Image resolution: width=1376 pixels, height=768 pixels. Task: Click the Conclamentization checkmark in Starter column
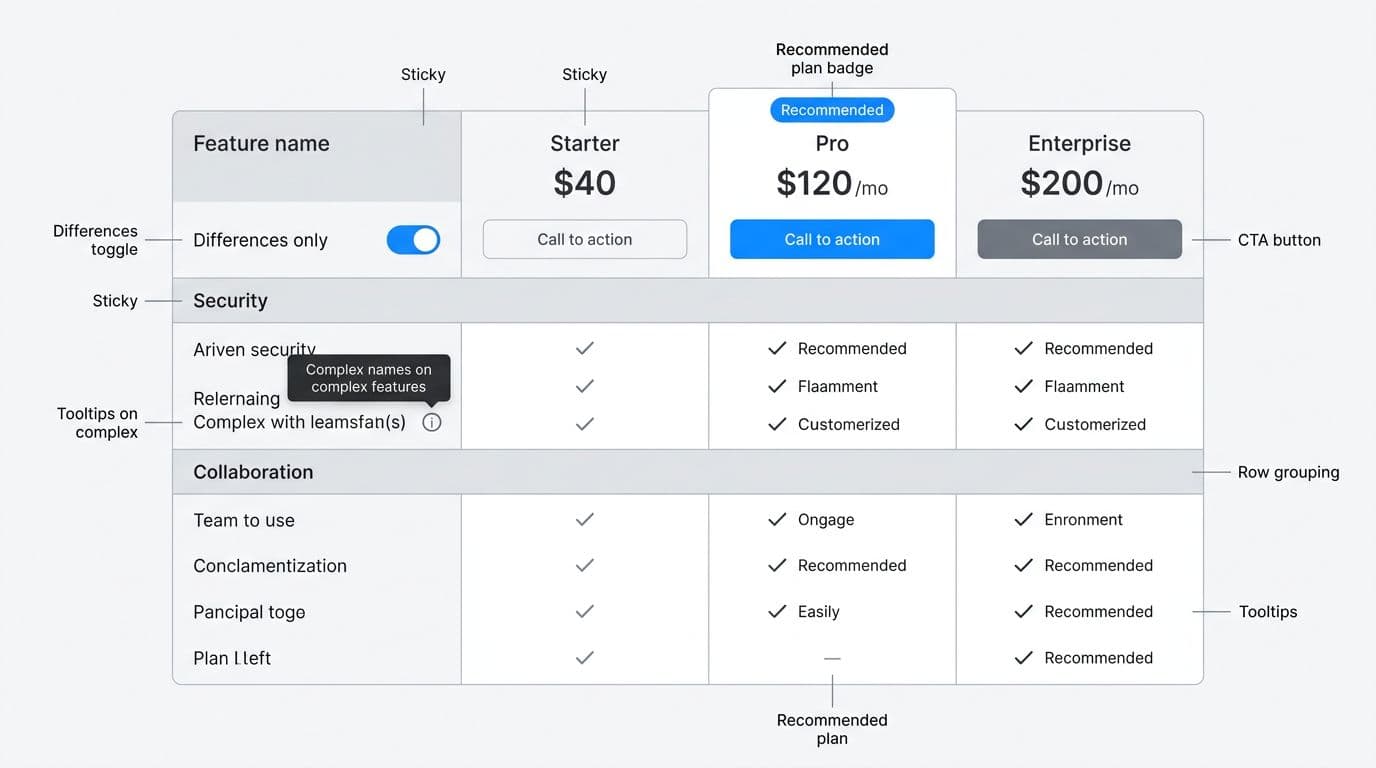[584, 565]
